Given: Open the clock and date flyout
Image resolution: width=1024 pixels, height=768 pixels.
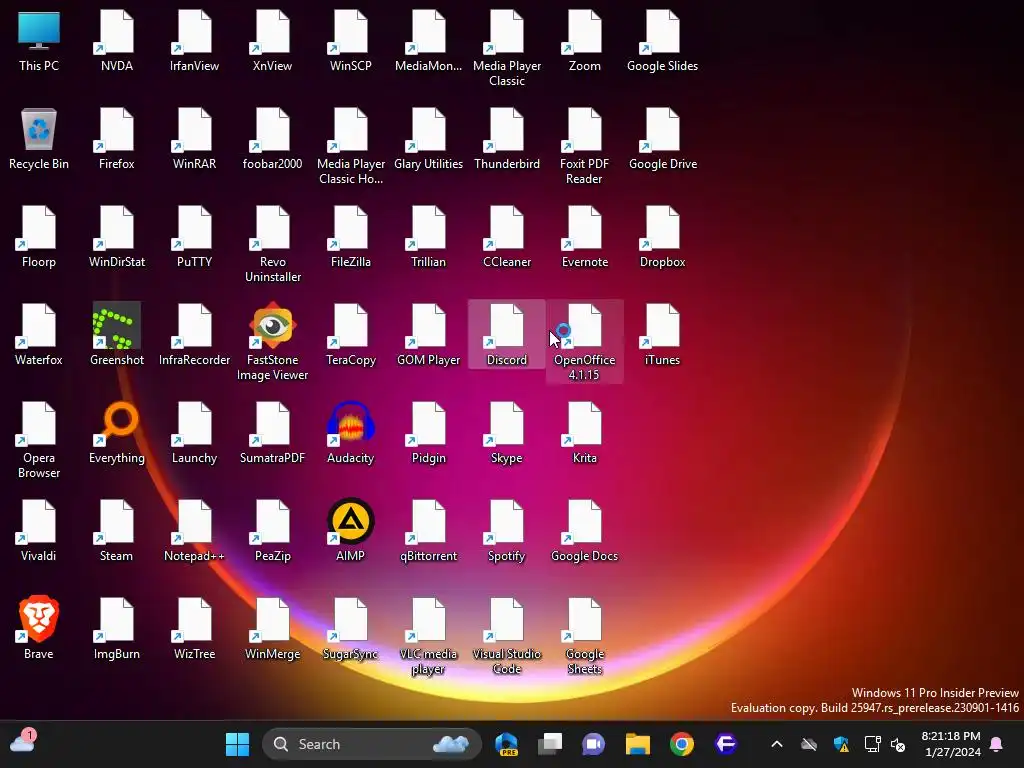Looking at the screenshot, I should (x=951, y=744).
